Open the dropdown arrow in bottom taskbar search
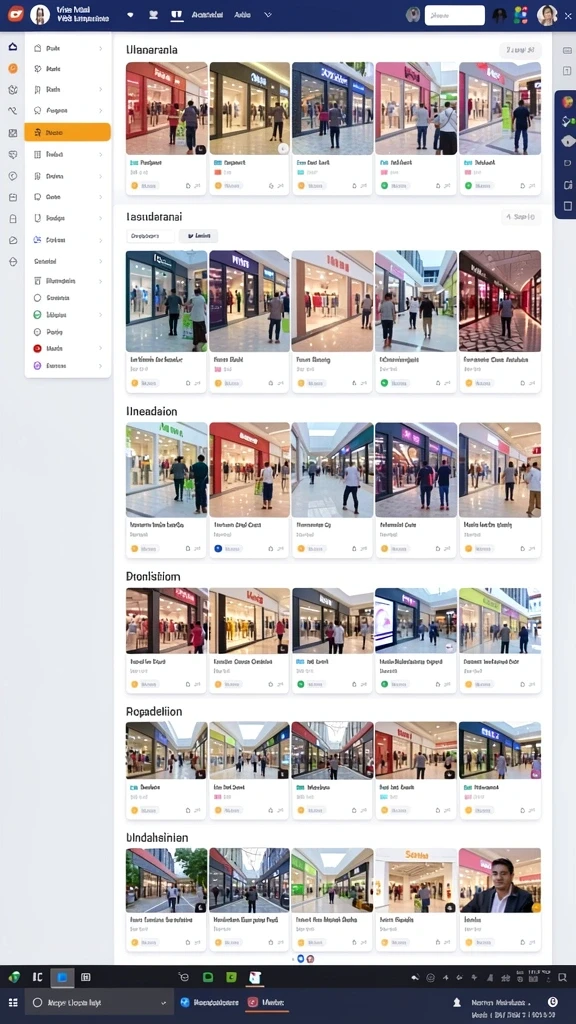Viewport: 576px width, 1024px height. (x=163, y=1002)
